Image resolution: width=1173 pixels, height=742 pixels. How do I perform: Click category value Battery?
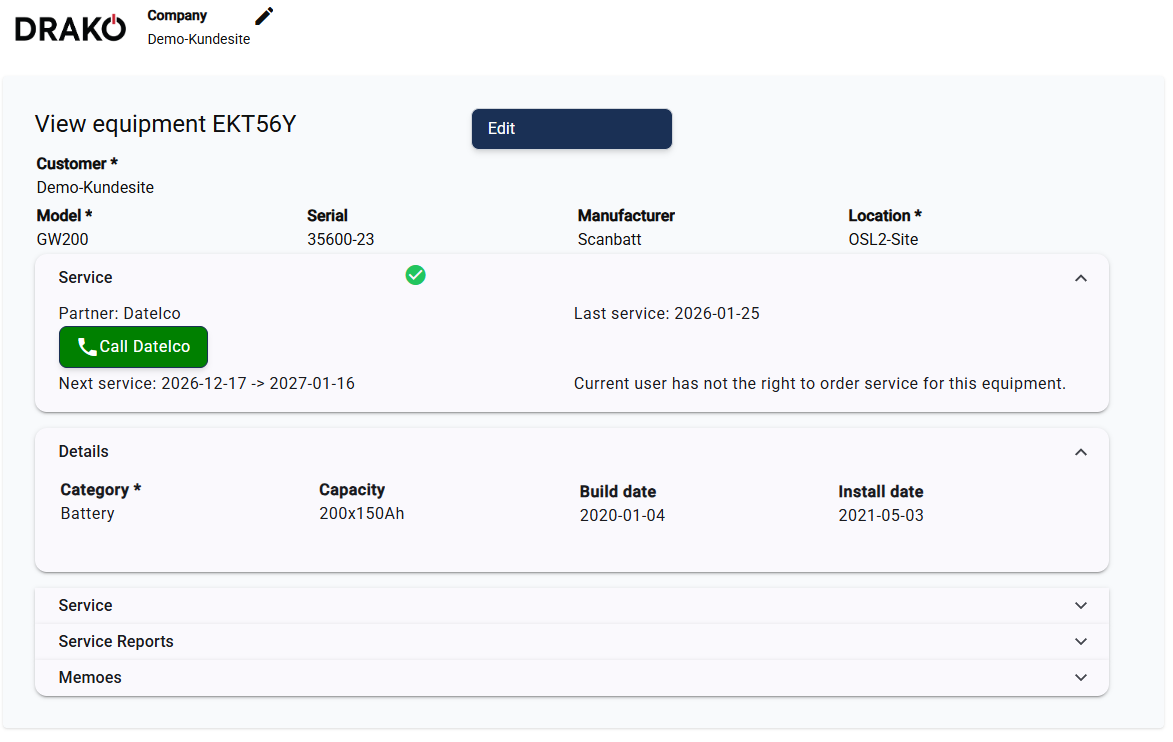88,514
